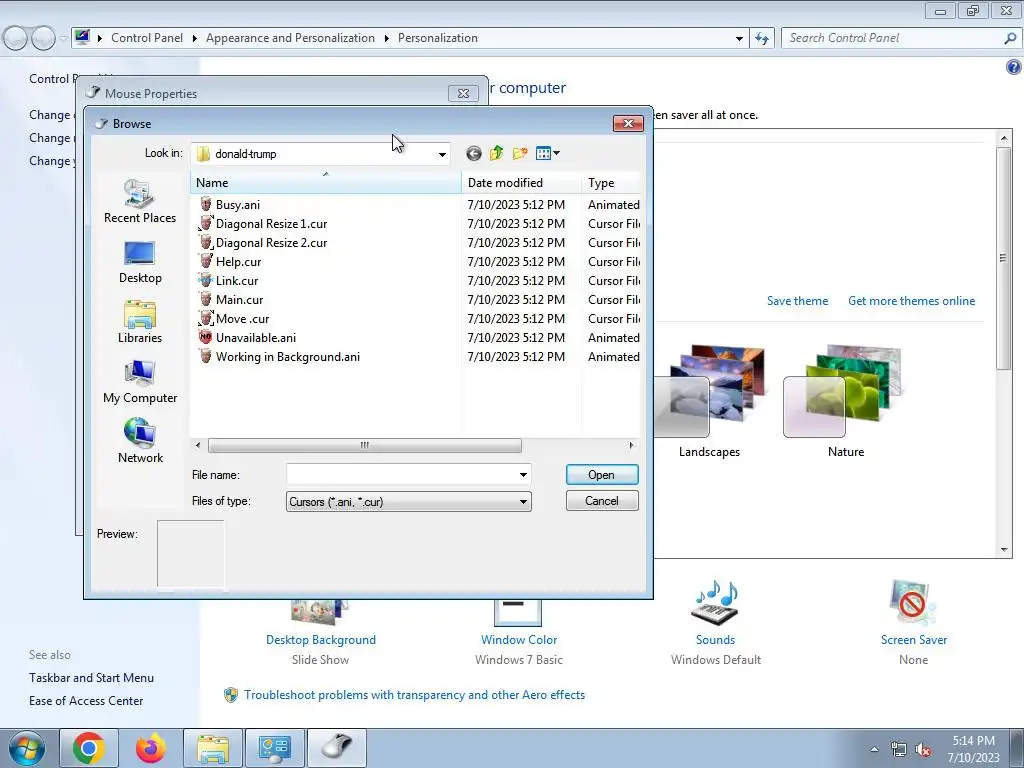
Task: Click the Cancel button in Browse dialog
Action: point(601,501)
